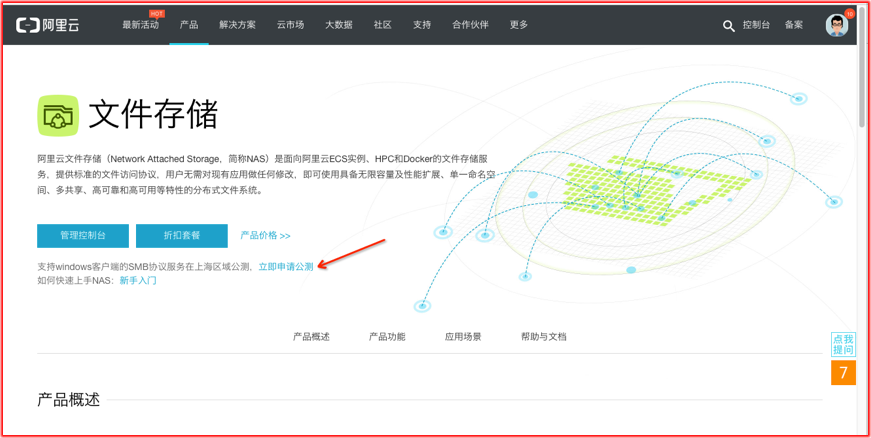Click the green file storage product icon
This screenshot has width=871, height=438.
pos(58,115)
